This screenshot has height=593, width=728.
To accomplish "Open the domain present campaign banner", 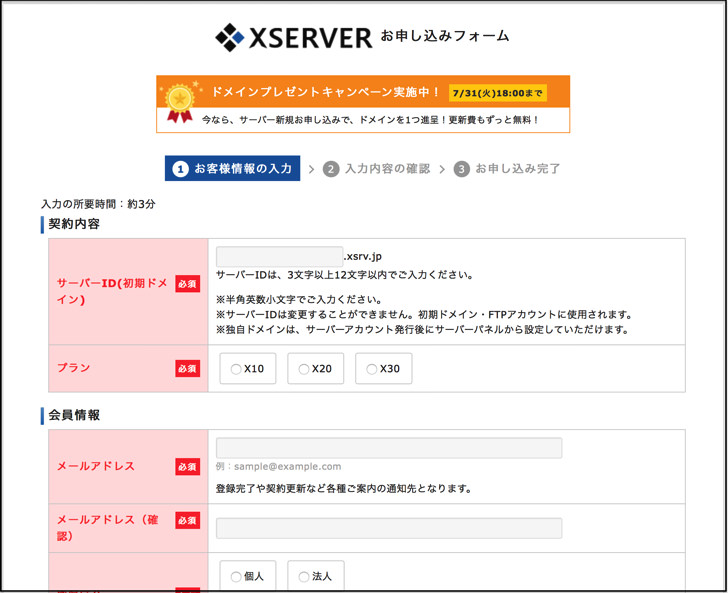I will tap(363, 104).
